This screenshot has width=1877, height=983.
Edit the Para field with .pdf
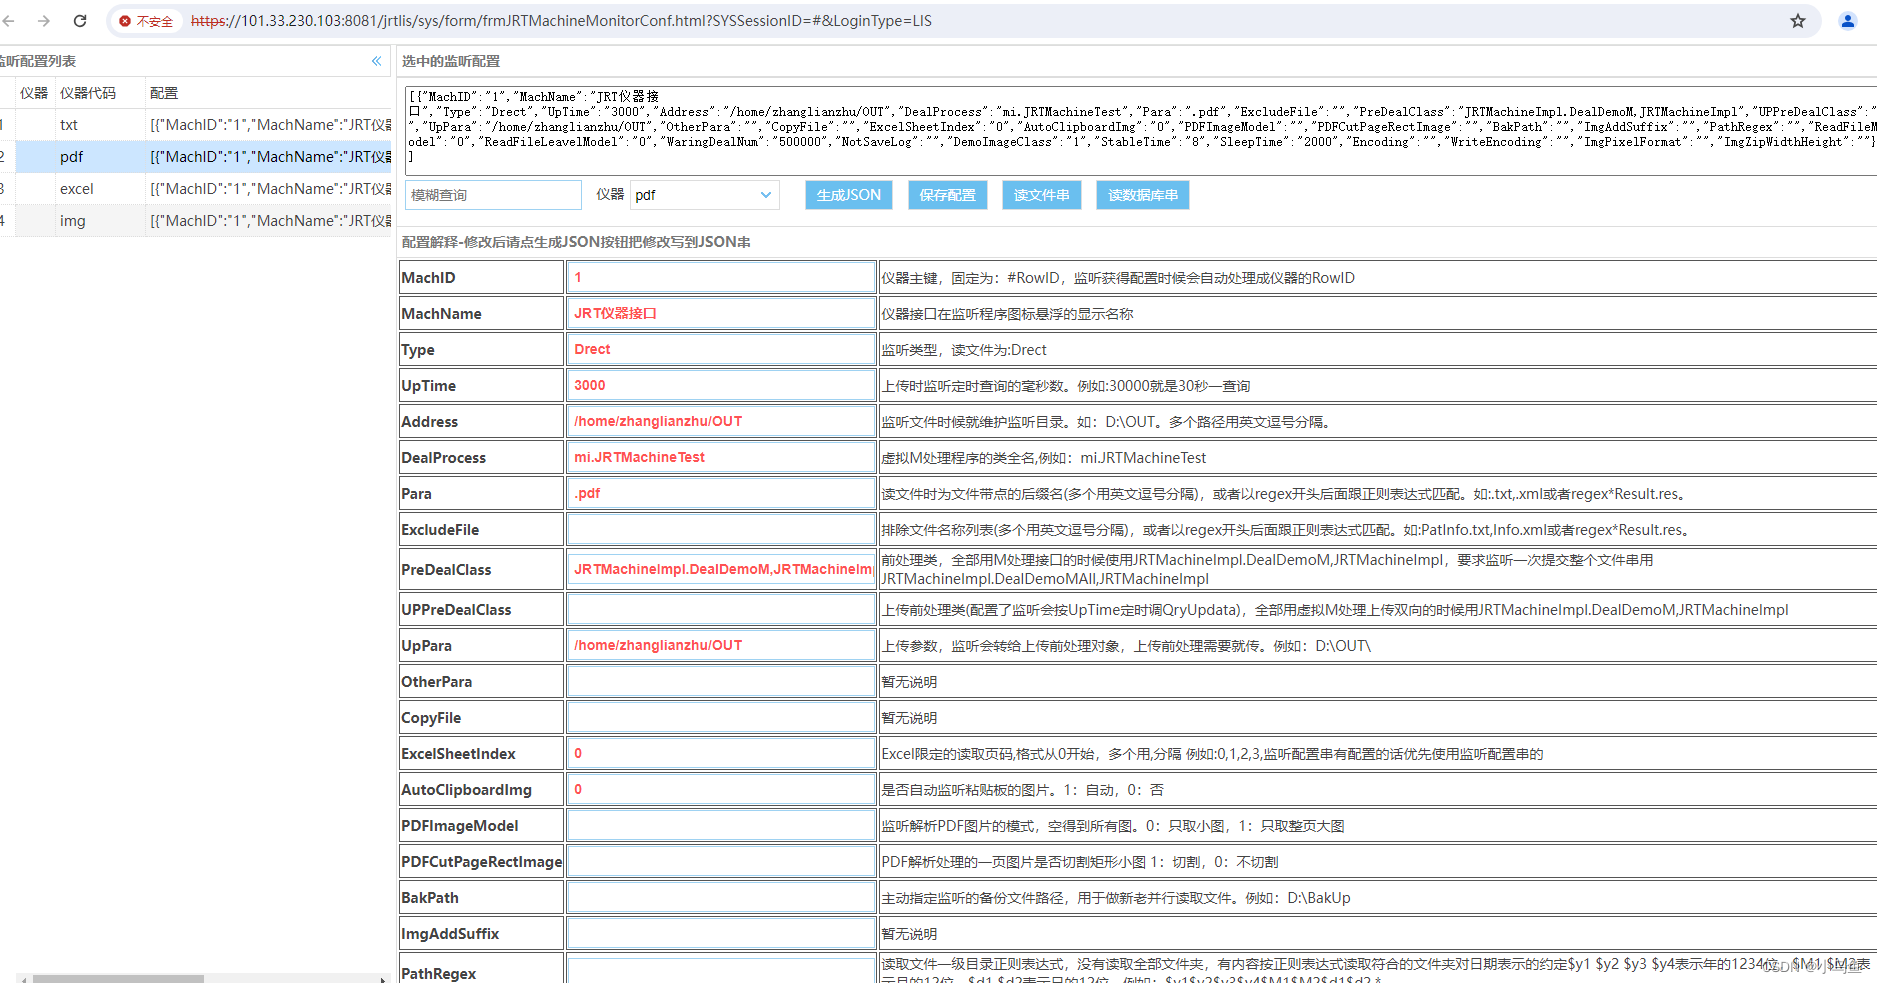tap(721, 493)
